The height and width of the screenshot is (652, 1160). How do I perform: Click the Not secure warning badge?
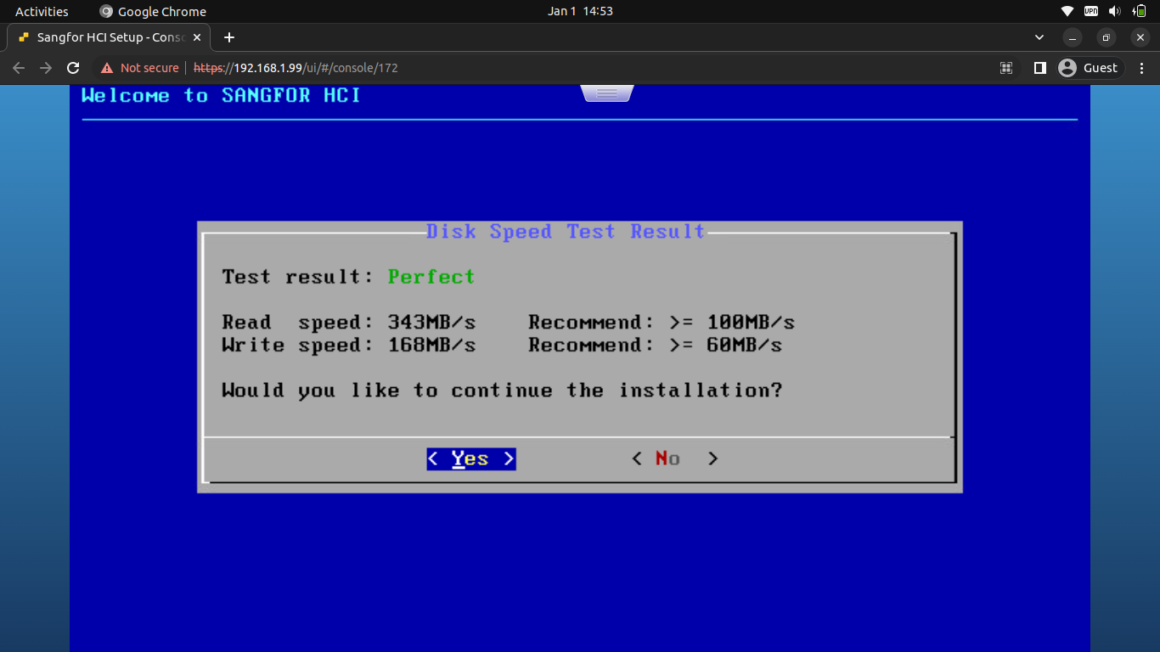click(x=142, y=68)
